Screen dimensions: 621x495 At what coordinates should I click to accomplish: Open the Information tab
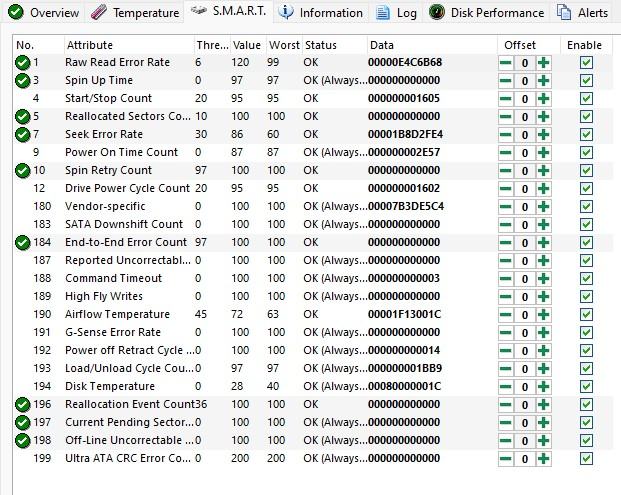click(321, 13)
